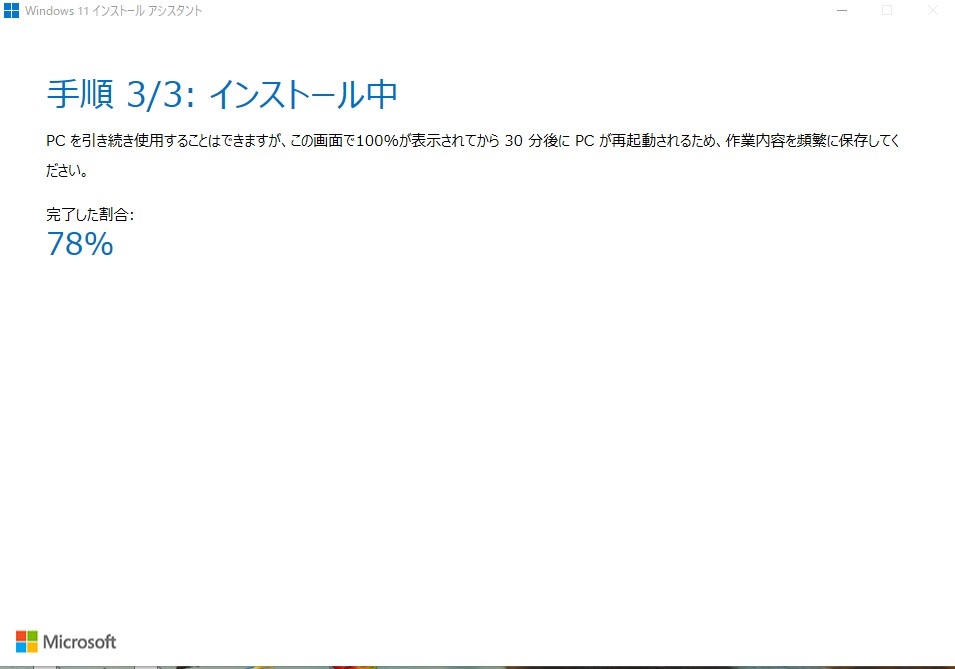Image resolution: width=955 pixels, height=669 pixels.
Task: Click the Windows 11 logo in title bar
Action: (x=12, y=10)
